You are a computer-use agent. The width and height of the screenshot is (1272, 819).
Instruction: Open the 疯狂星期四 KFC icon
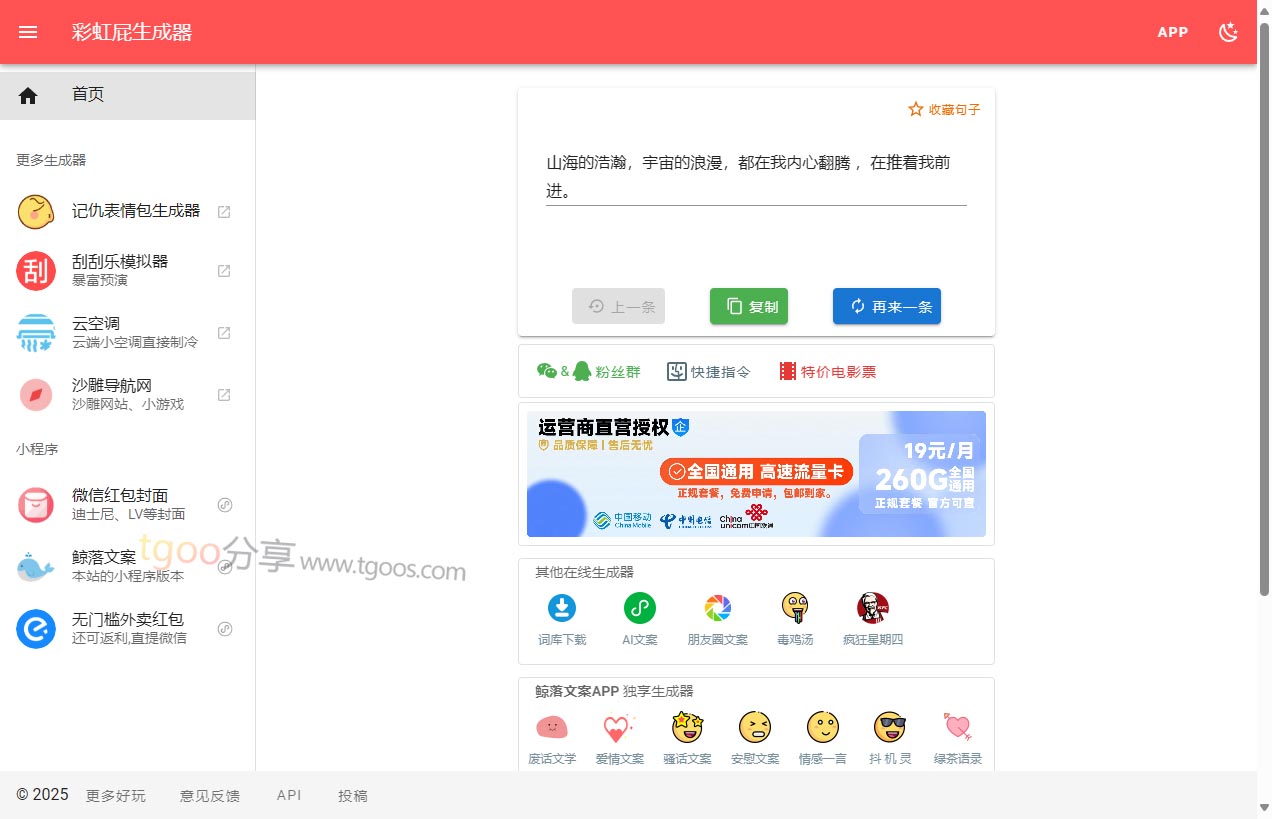click(x=872, y=607)
